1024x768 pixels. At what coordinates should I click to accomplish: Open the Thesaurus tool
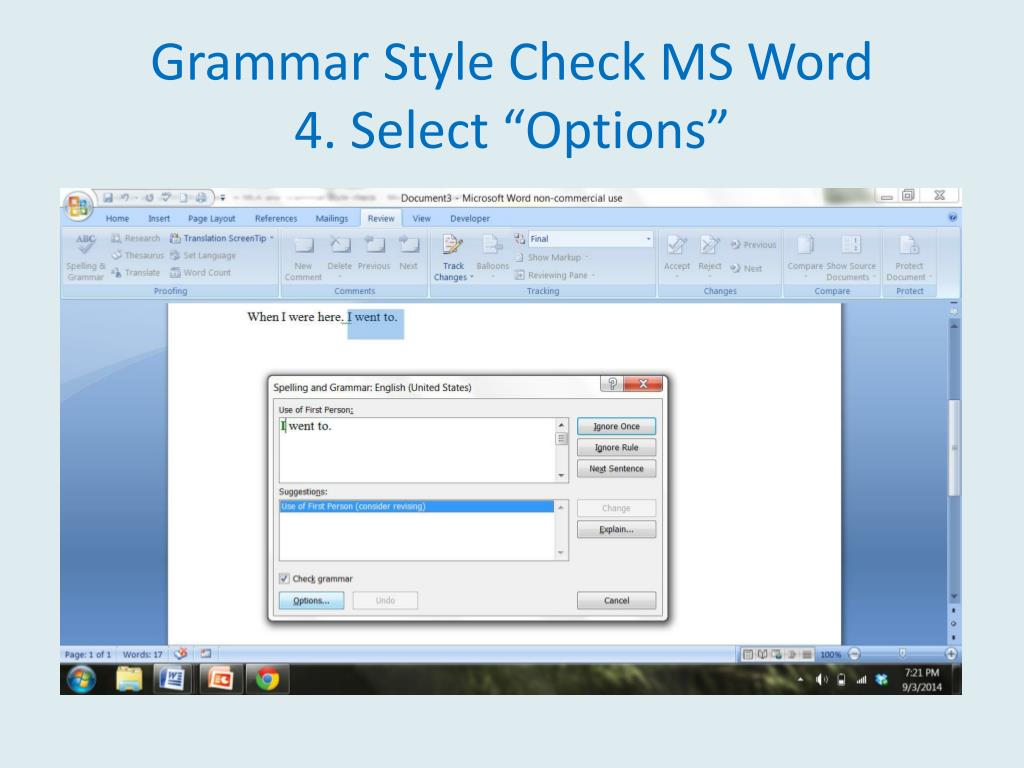137,255
